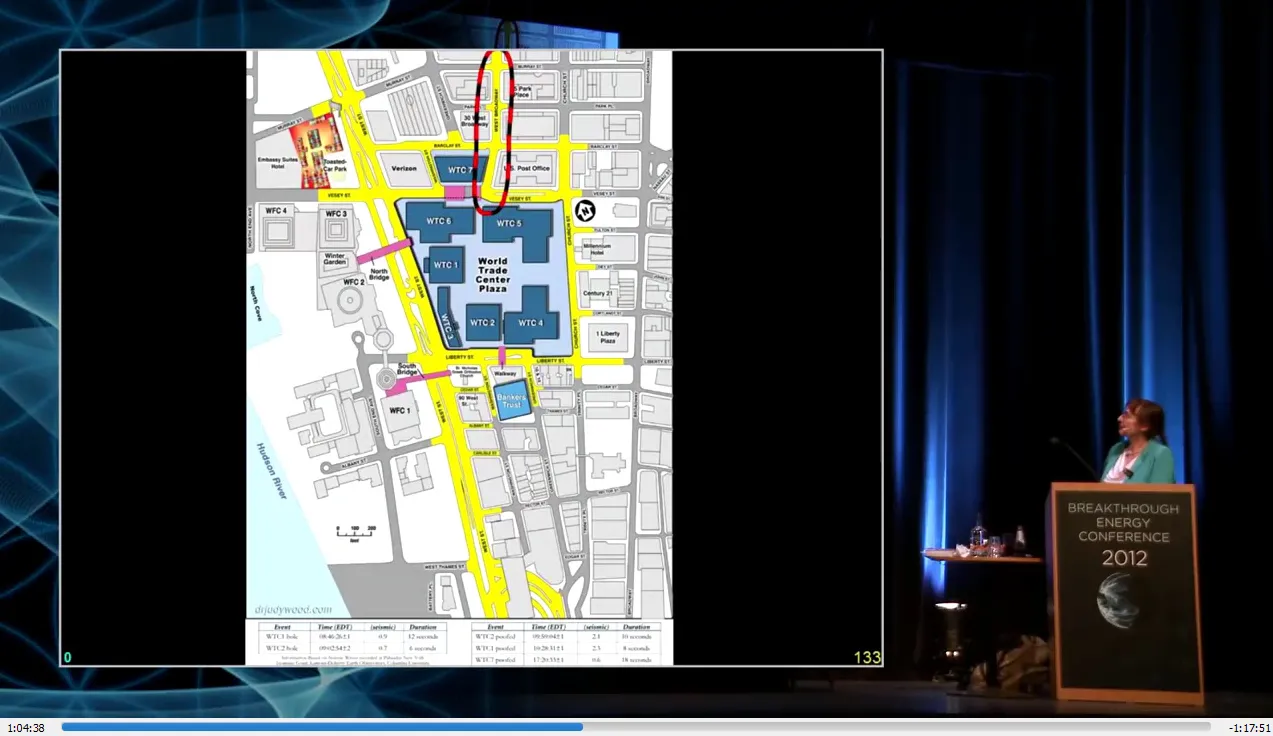Click the North Cove label
The image size is (1273, 736).
click(256, 303)
